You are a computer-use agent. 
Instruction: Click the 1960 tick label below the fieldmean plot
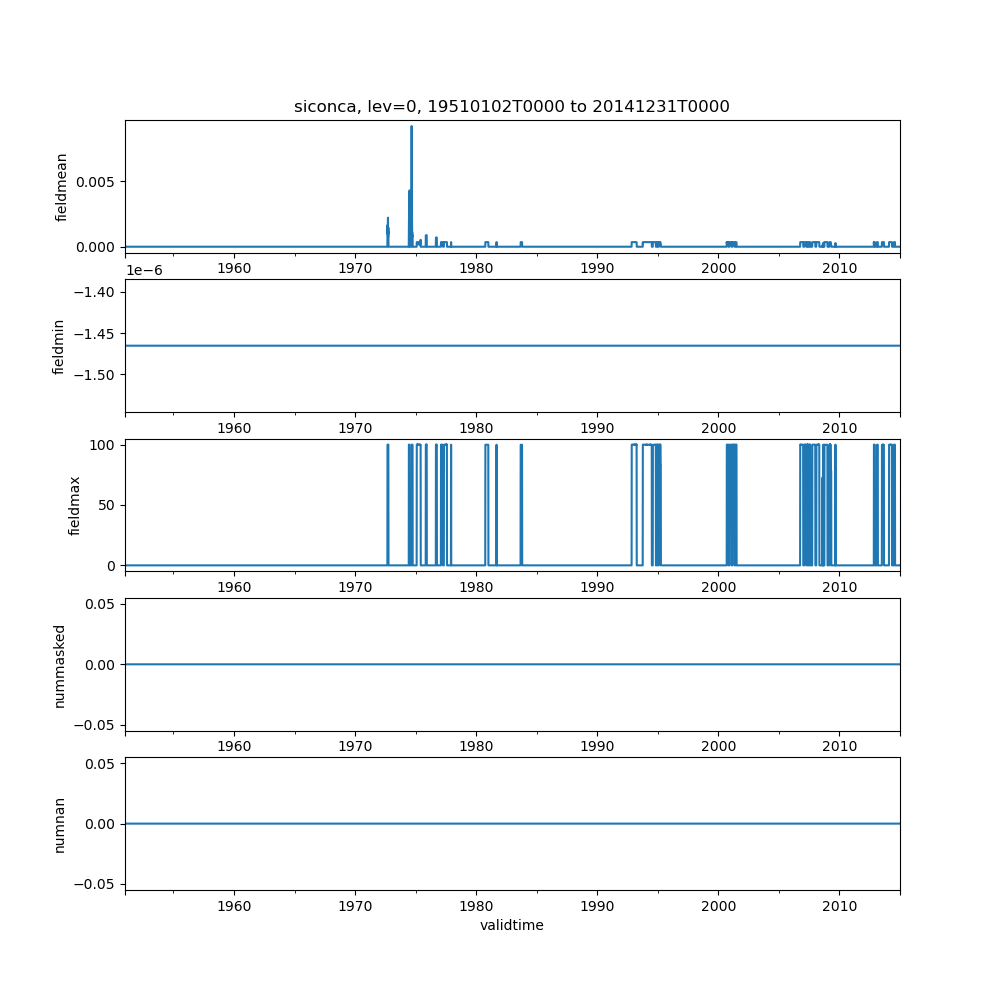click(x=234, y=268)
